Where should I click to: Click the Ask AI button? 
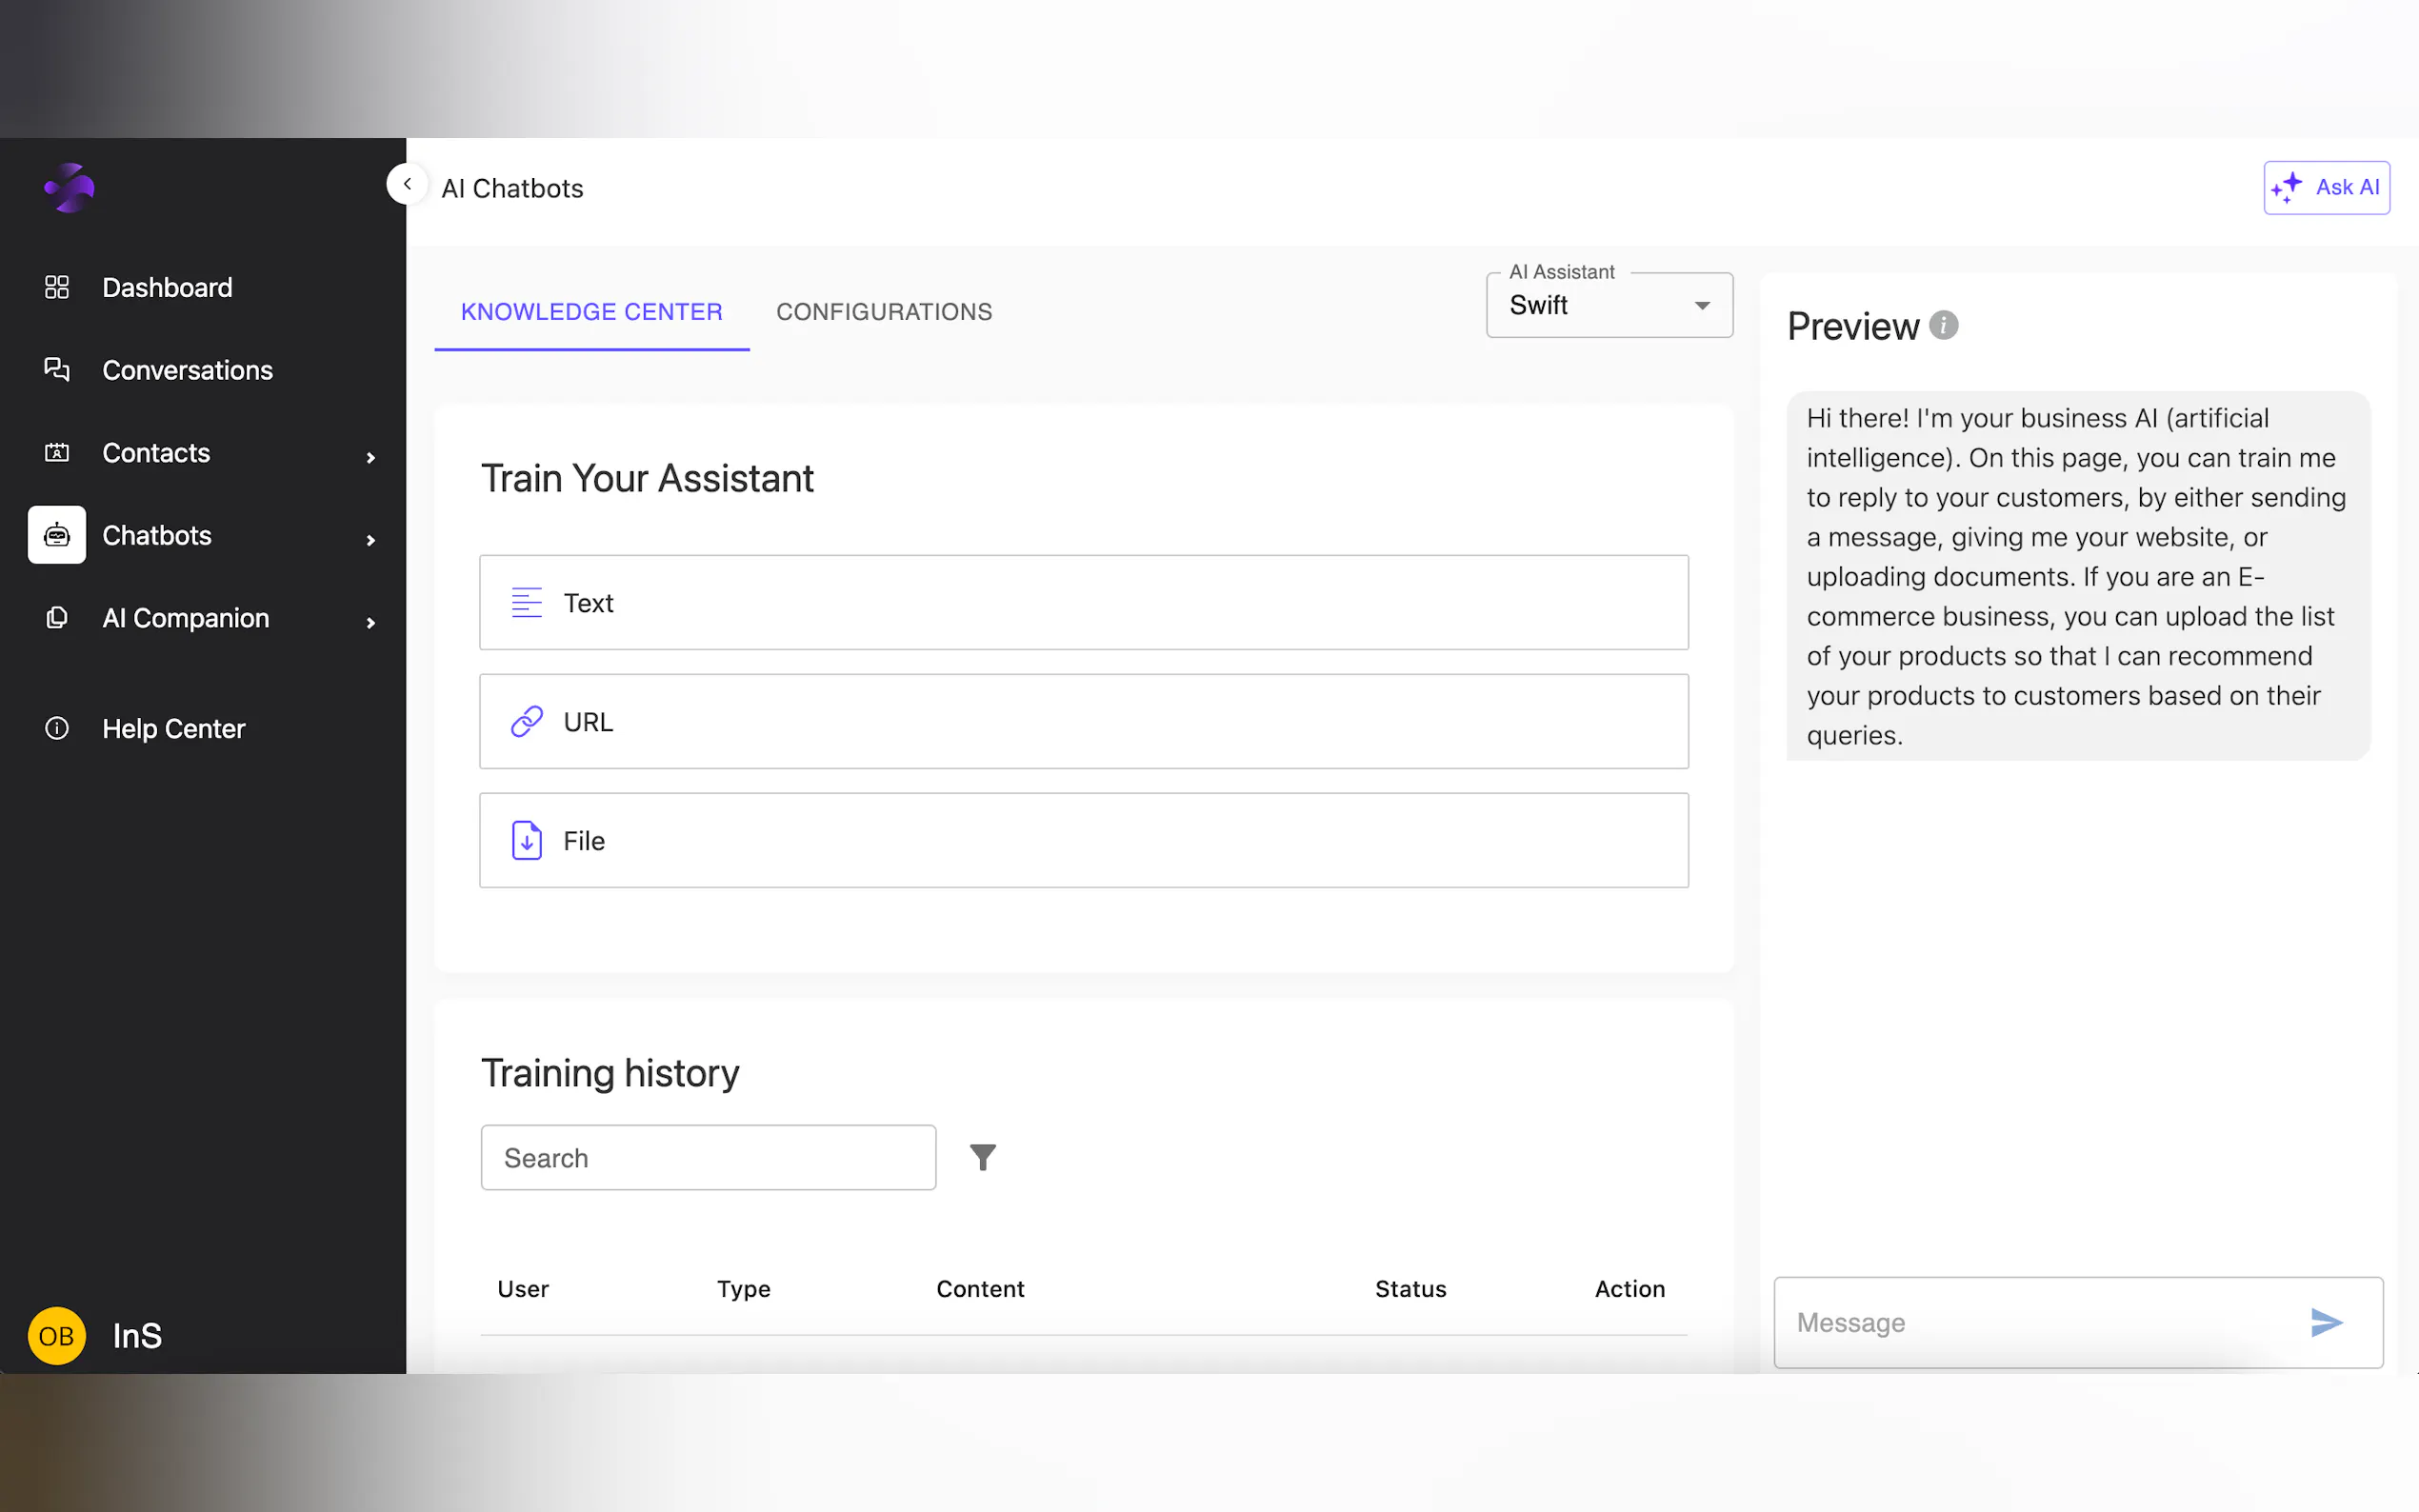[2325, 187]
